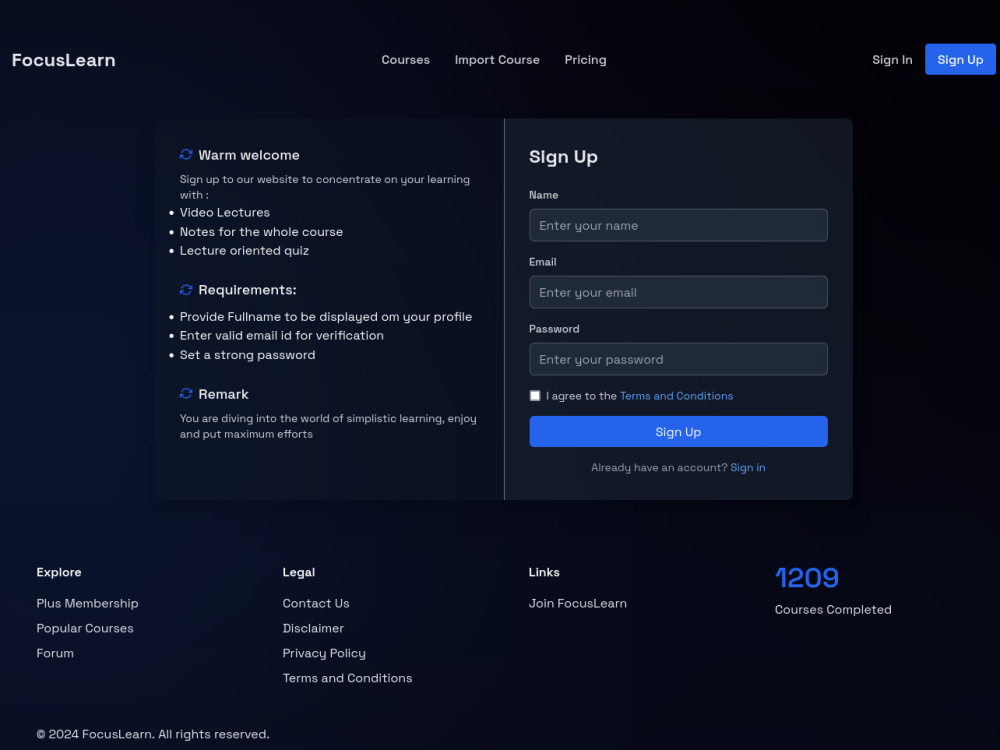Open footer Terms and Conditions link

click(x=347, y=678)
